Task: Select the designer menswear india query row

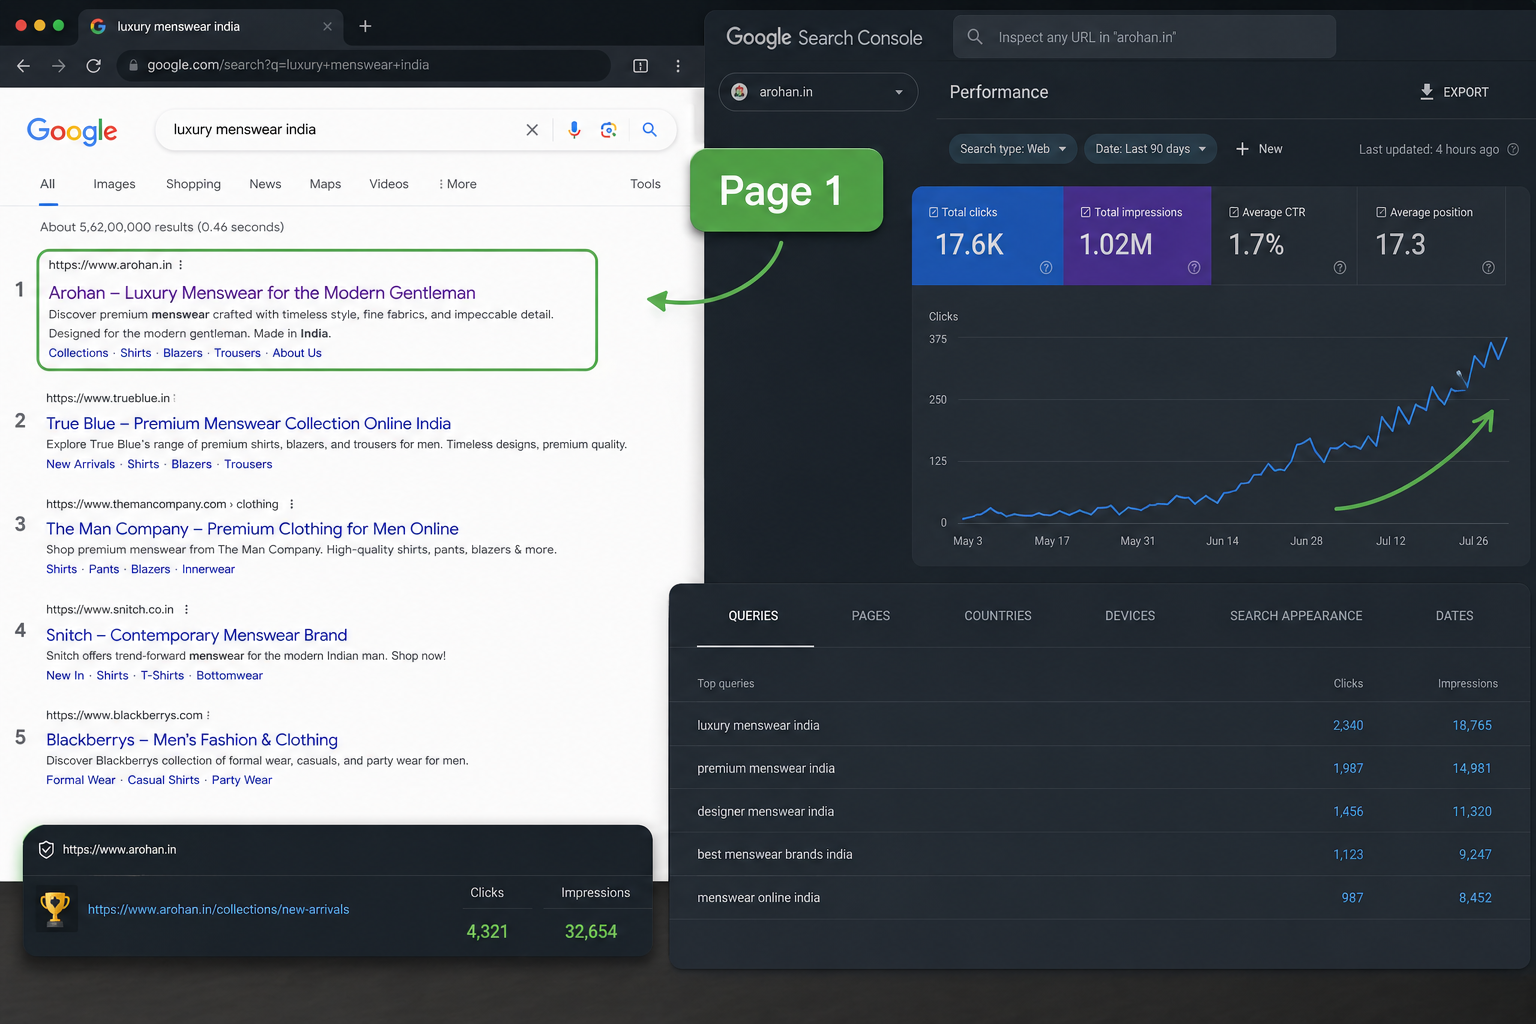Action: click(x=1099, y=811)
